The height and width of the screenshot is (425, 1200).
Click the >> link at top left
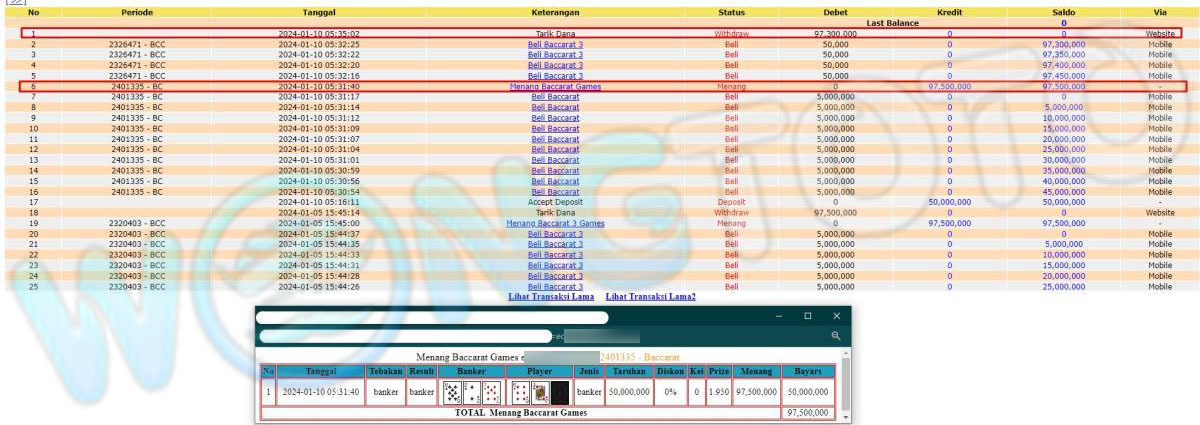coord(15,3)
